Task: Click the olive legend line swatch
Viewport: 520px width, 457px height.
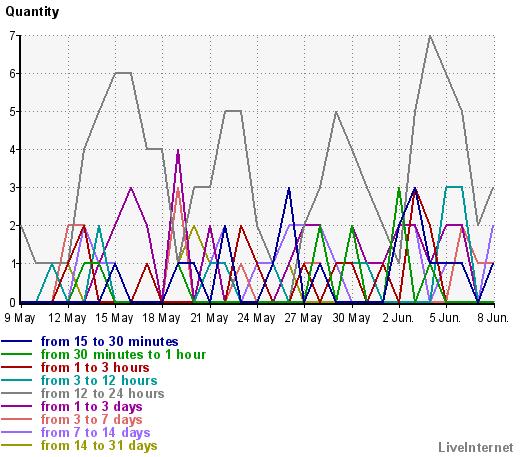Action: 17,445
